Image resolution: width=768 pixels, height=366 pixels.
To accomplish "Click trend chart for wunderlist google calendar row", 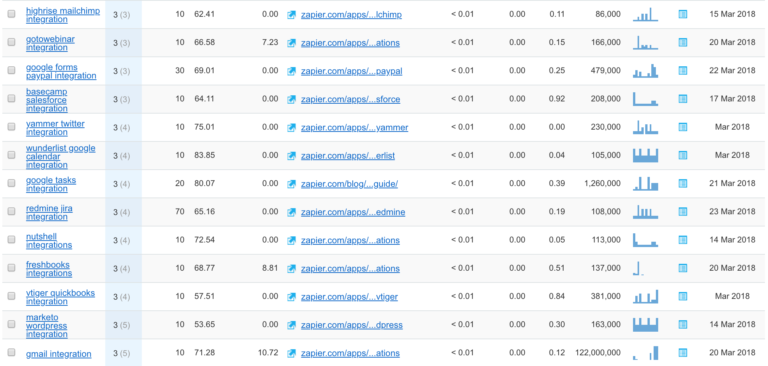I will pos(646,155).
